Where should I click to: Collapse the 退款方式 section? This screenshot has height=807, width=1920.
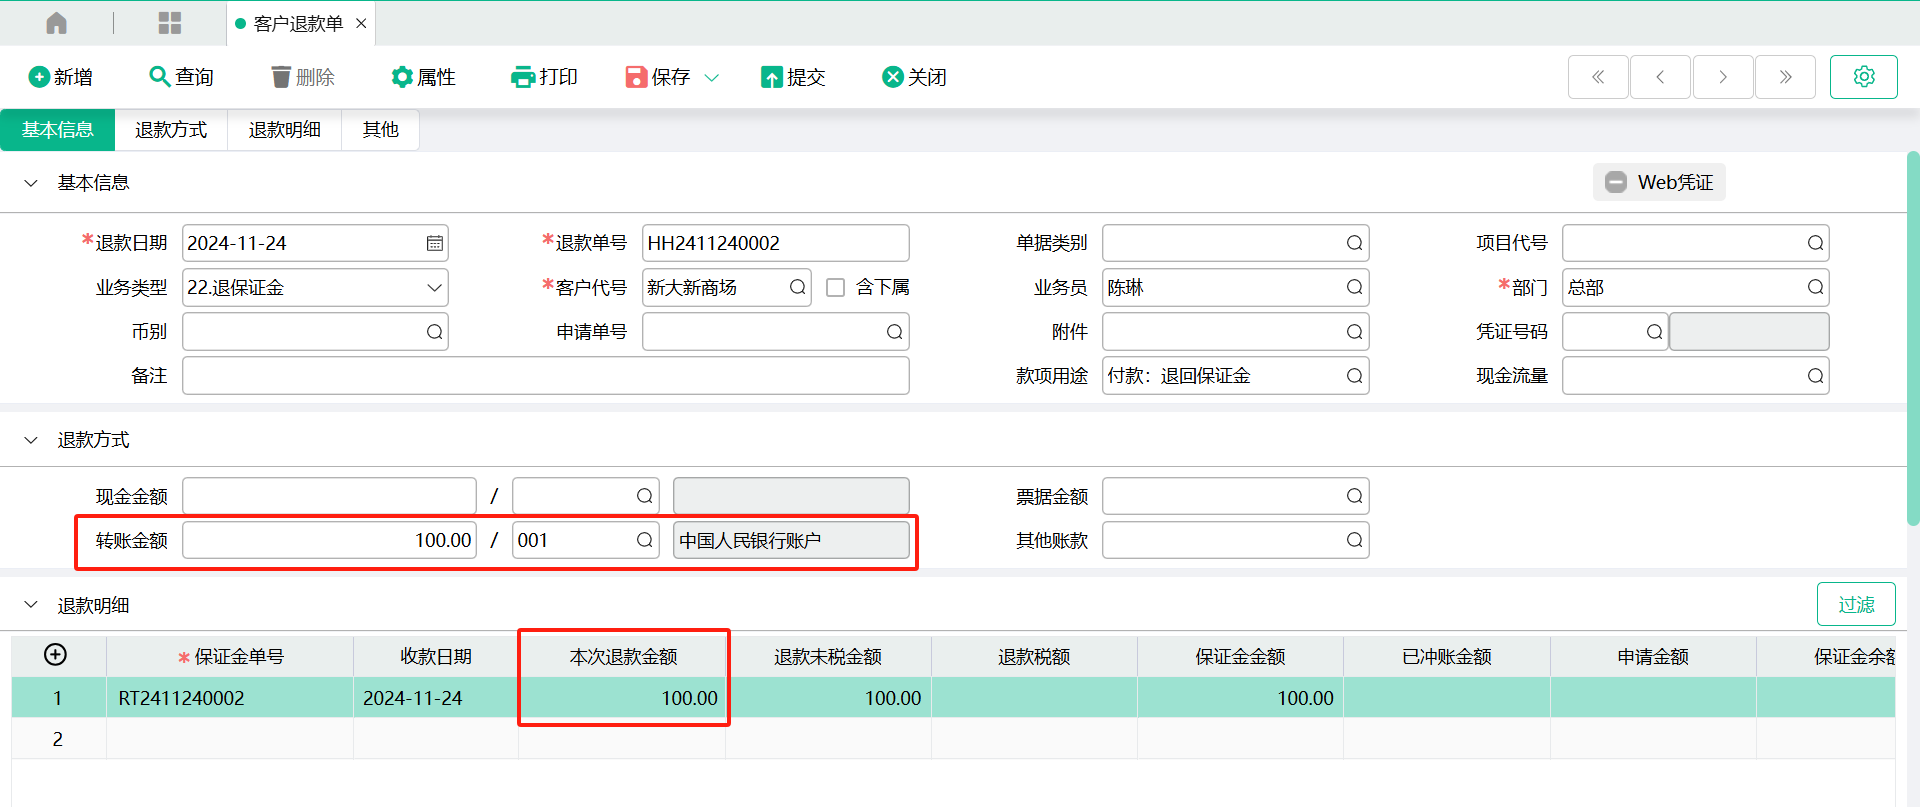(31, 440)
